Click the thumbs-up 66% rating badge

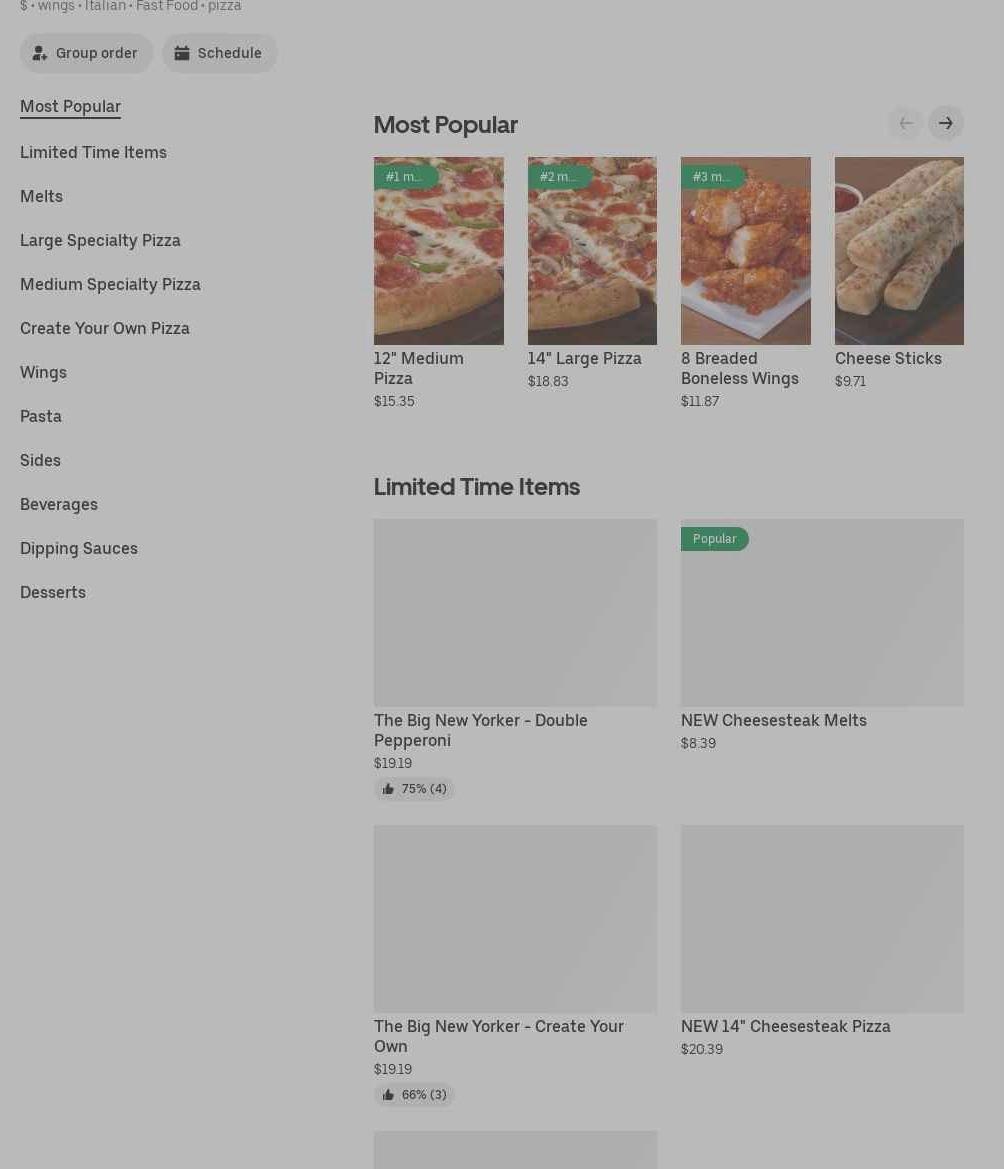pos(414,1095)
